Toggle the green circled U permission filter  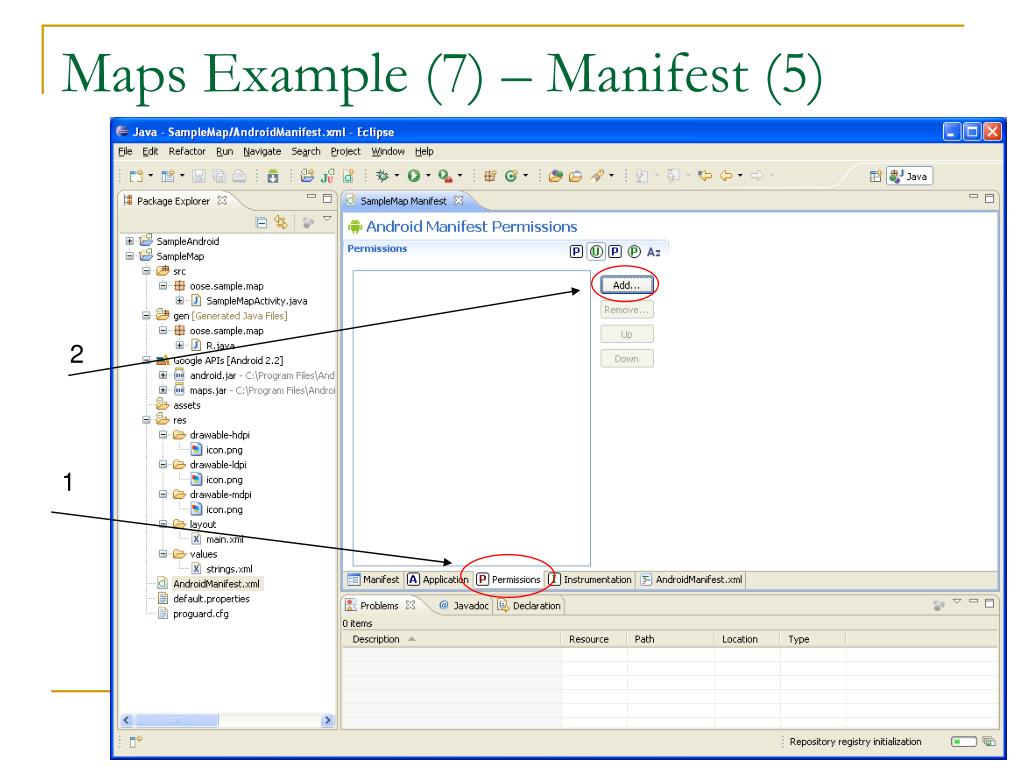596,251
